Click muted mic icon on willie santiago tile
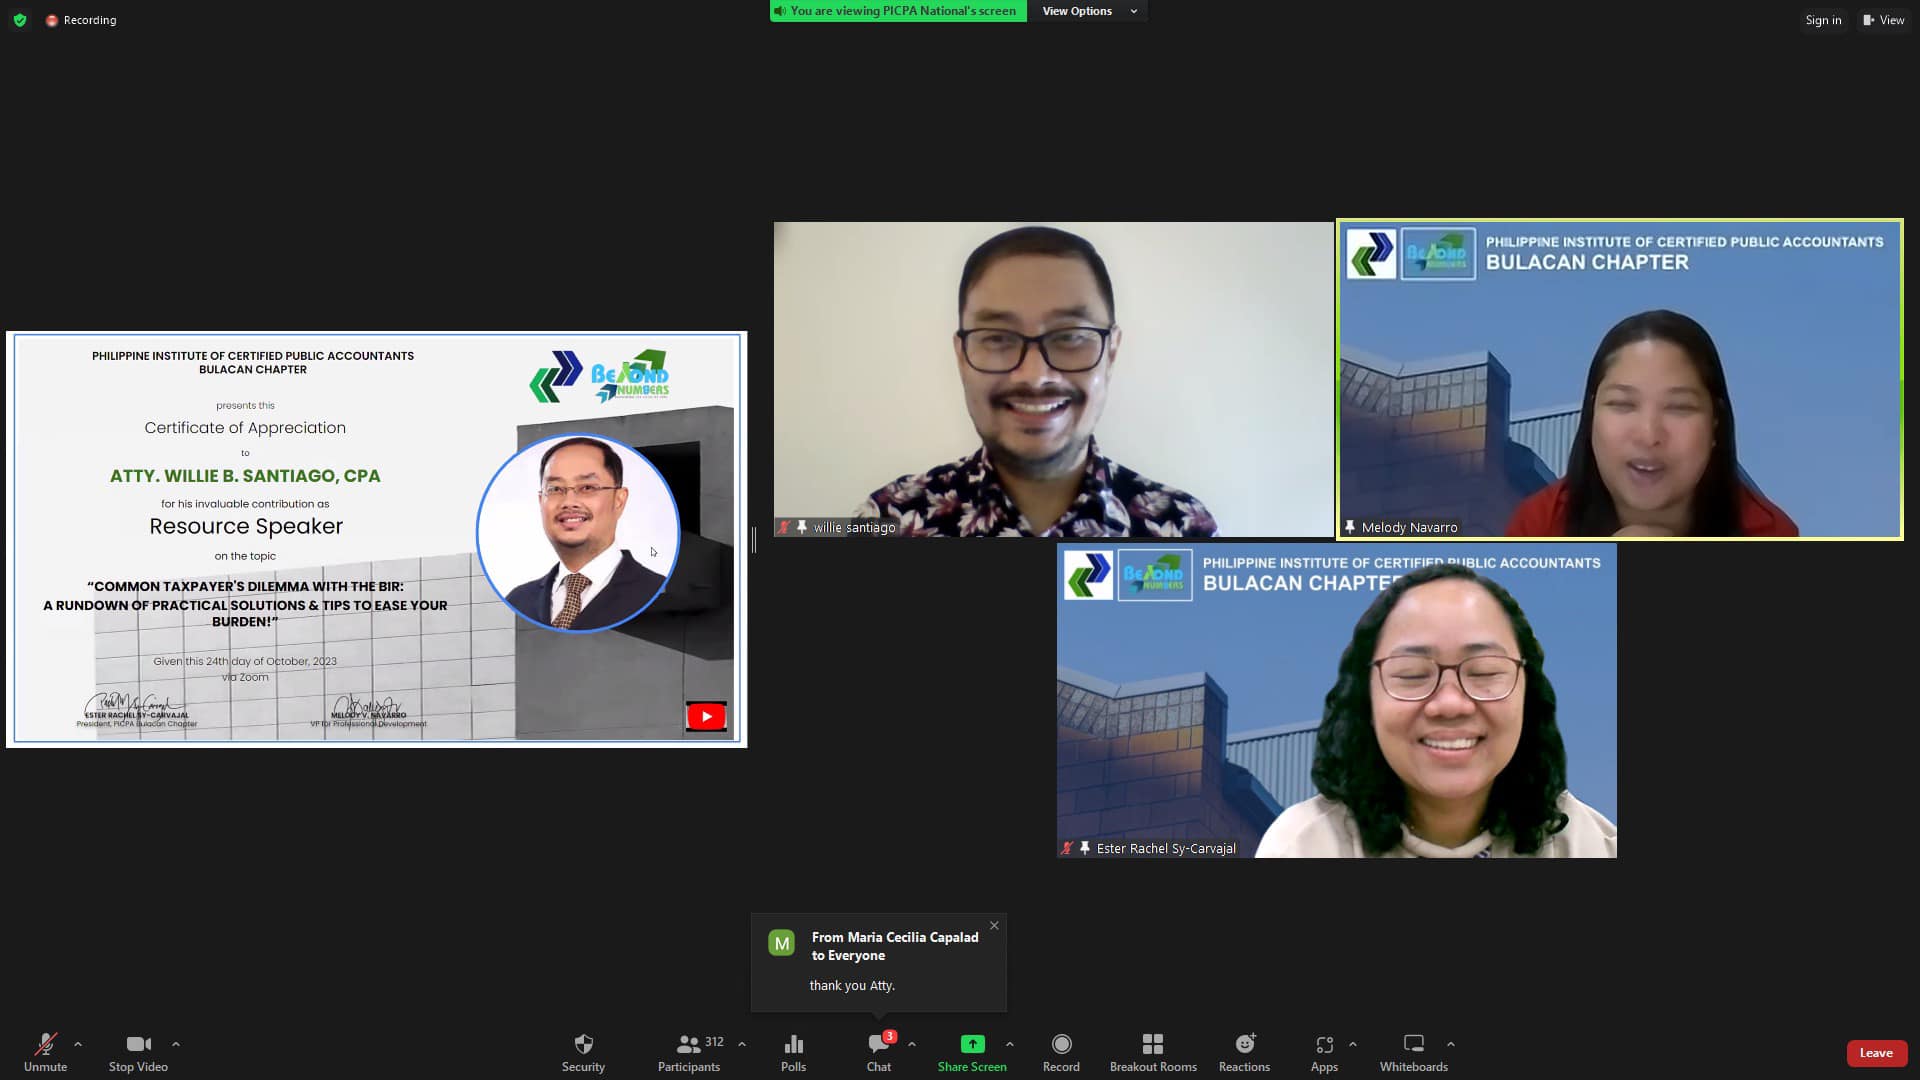Screen dimensions: 1920x1080 (785, 527)
